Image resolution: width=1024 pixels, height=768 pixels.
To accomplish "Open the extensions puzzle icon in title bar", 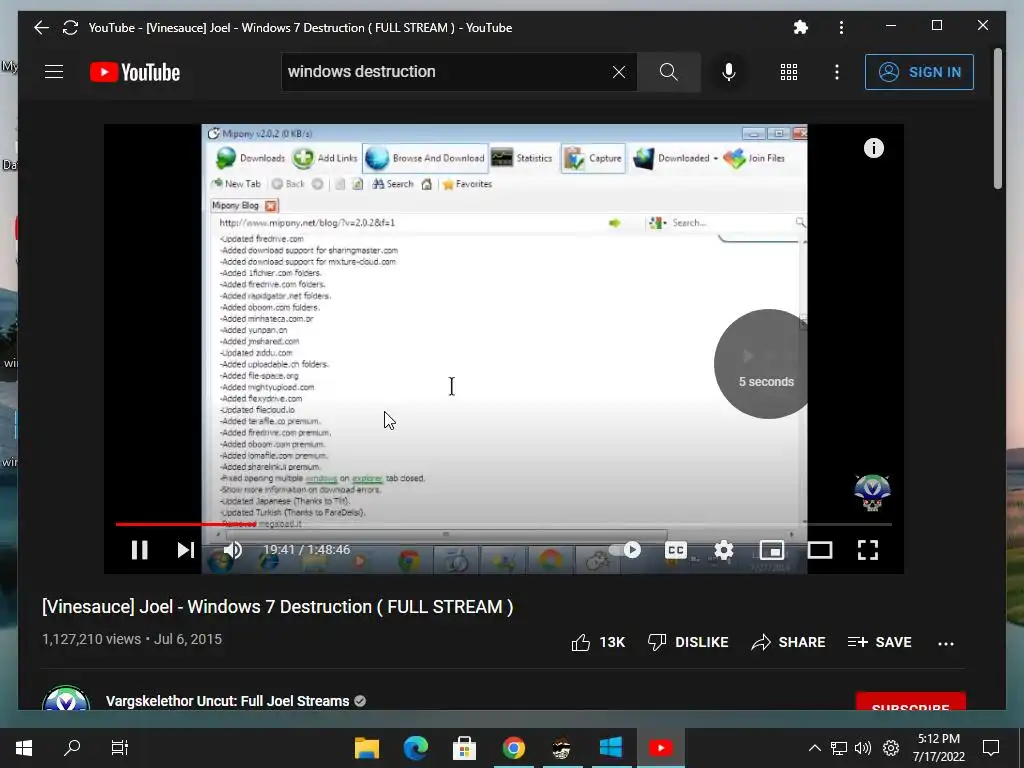I will tap(801, 27).
